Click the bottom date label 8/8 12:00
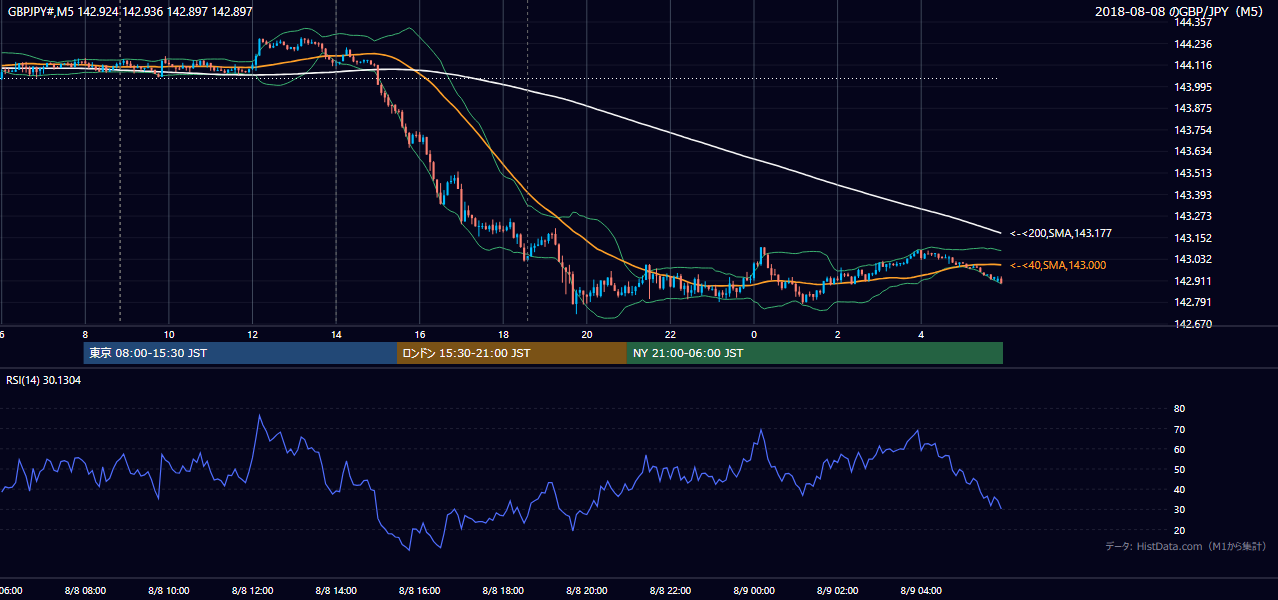Viewport: 1278px width, 600px height. pyautogui.click(x=252, y=590)
